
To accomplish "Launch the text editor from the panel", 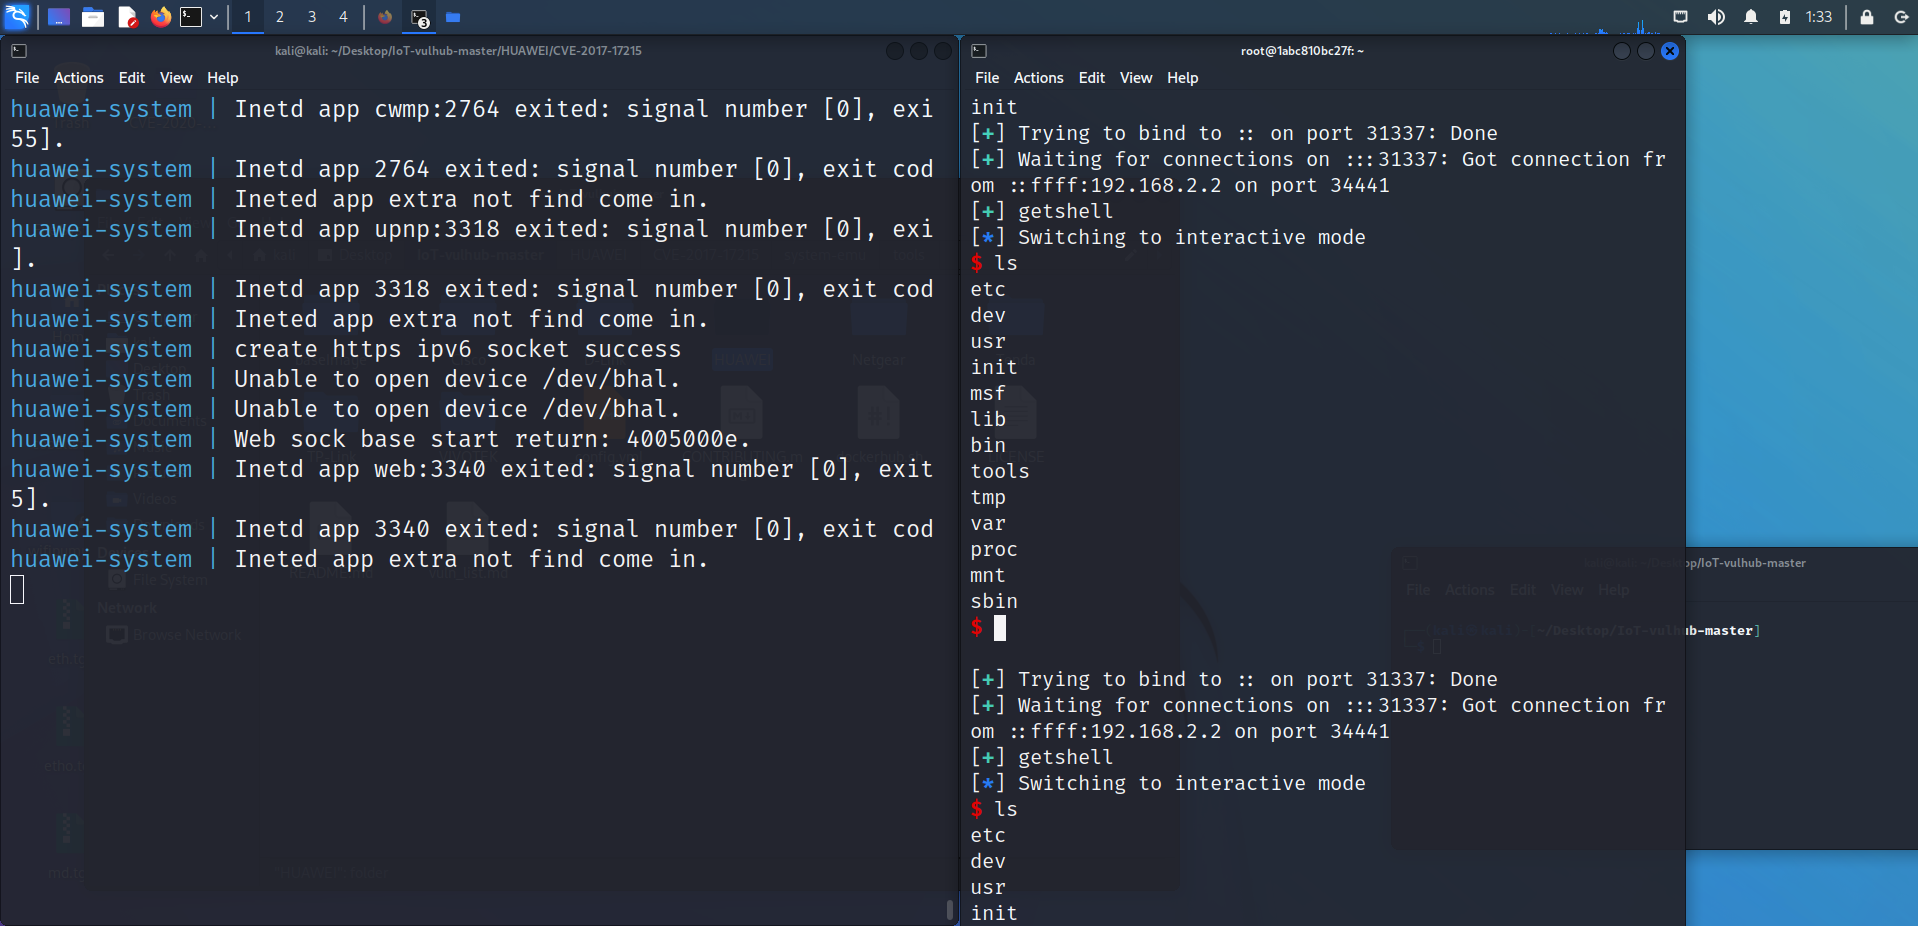I will tap(127, 17).
